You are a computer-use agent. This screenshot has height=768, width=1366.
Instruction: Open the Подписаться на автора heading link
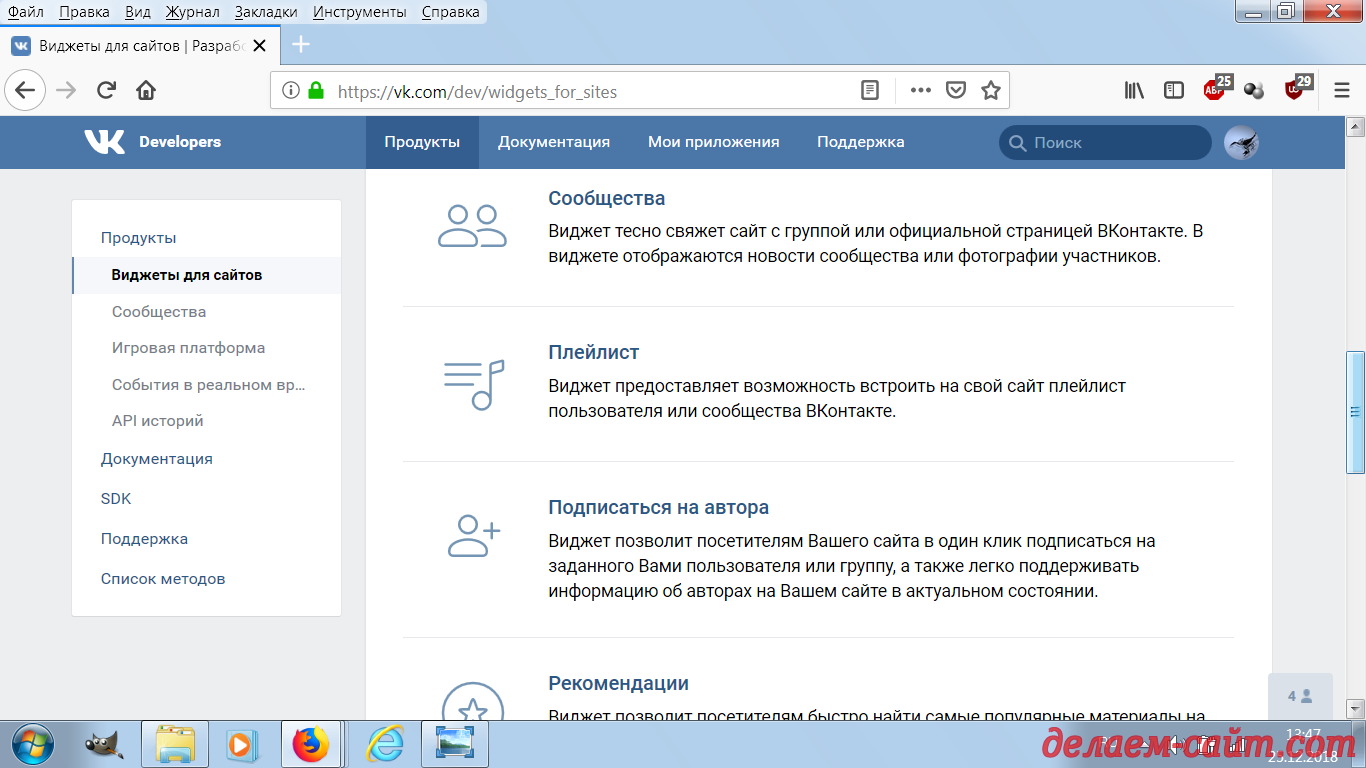click(659, 507)
